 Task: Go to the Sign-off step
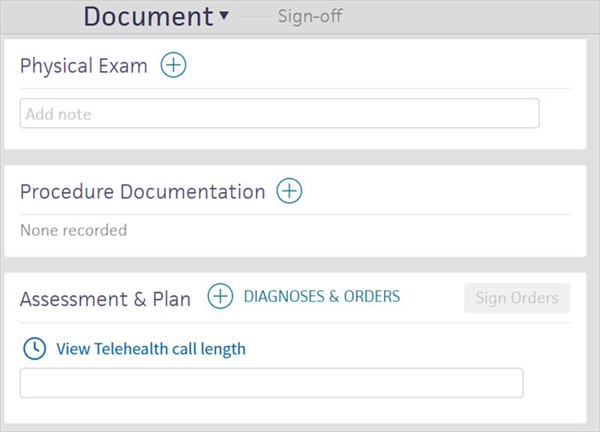[310, 17]
